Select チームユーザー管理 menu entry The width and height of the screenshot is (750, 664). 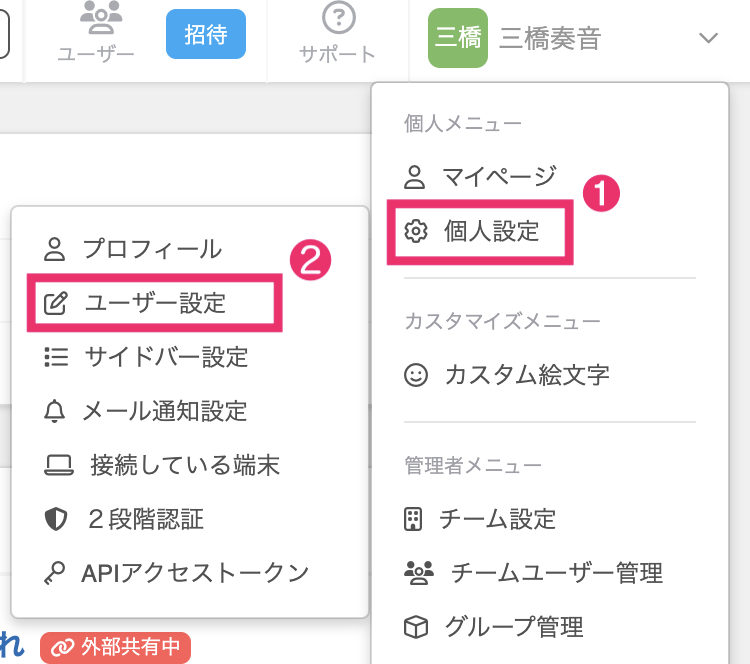[555, 573]
